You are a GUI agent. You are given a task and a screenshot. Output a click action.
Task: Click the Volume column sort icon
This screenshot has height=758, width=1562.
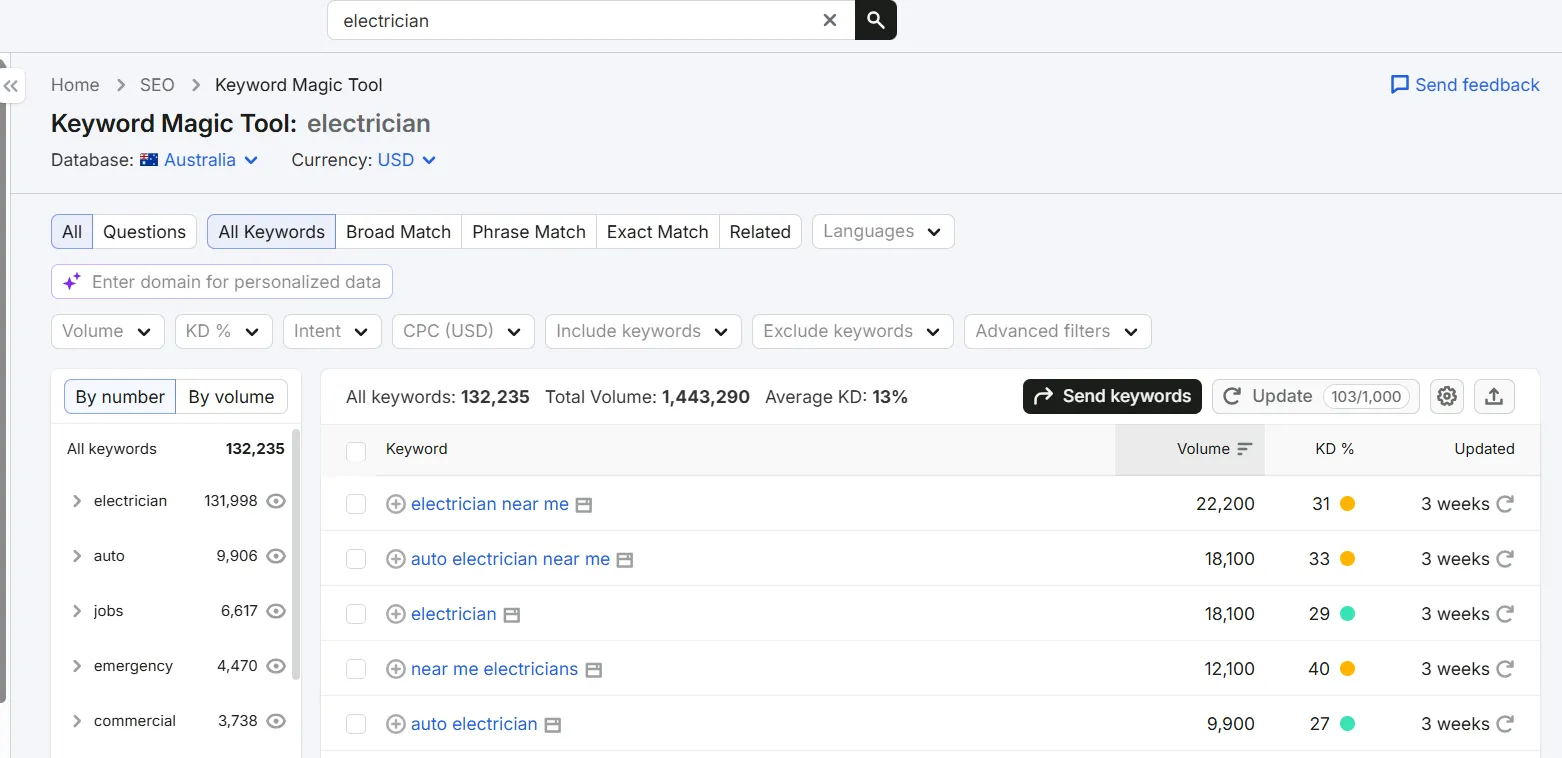(x=1245, y=449)
